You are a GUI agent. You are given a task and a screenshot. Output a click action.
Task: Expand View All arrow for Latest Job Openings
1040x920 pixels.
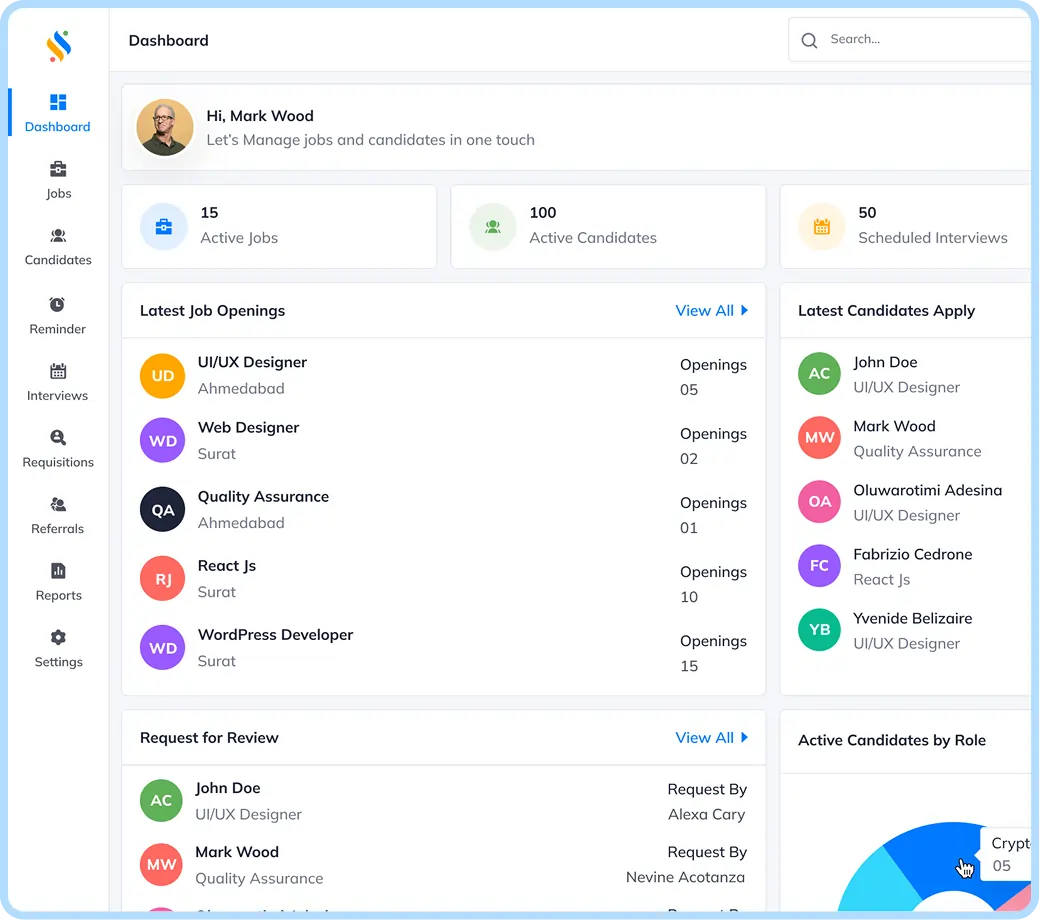click(744, 310)
